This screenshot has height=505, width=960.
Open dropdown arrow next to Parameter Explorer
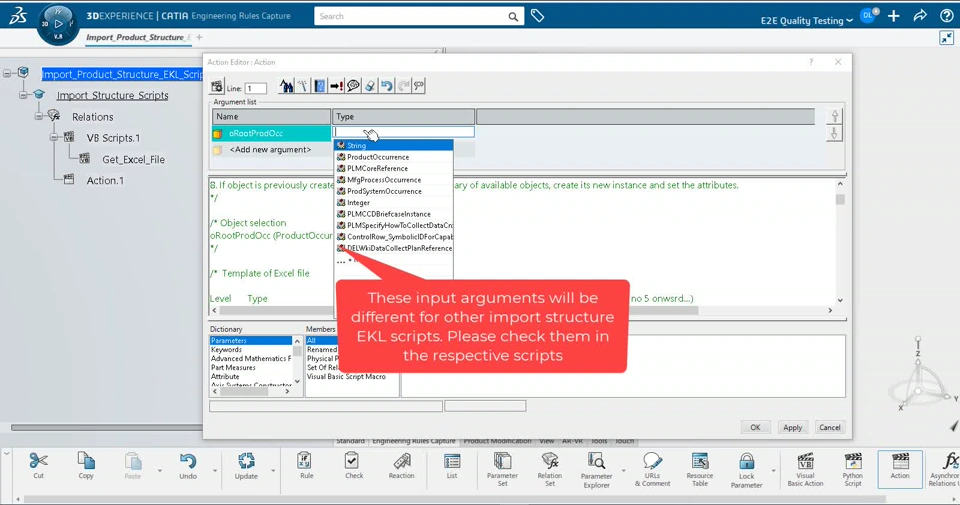tap(623, 471)
